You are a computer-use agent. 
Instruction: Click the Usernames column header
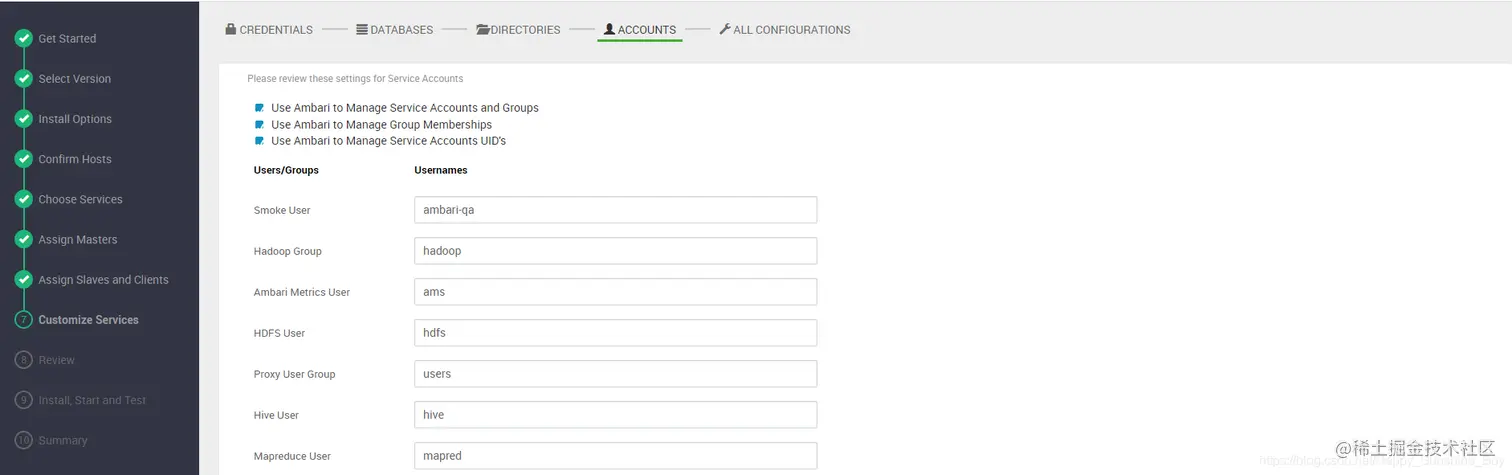(441, 170)
